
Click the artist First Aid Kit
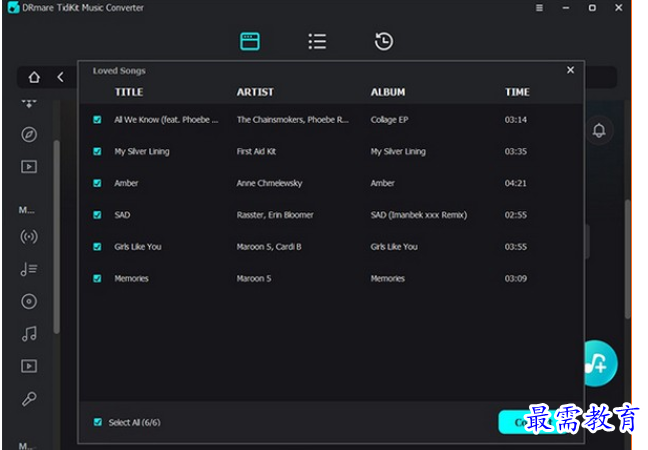256,152
